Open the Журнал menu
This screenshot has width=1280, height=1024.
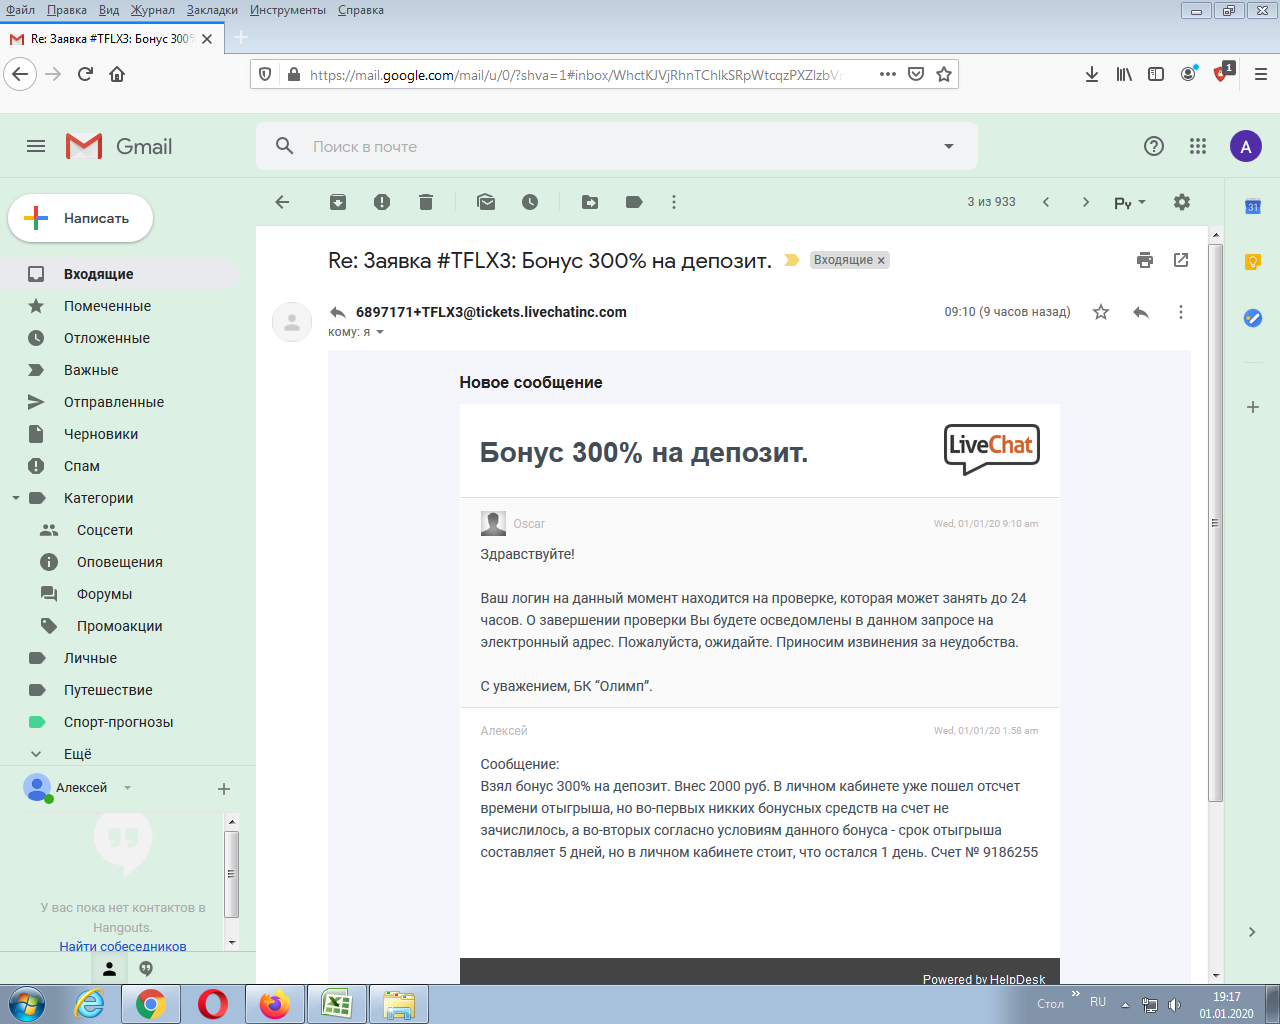coord(152,10)
